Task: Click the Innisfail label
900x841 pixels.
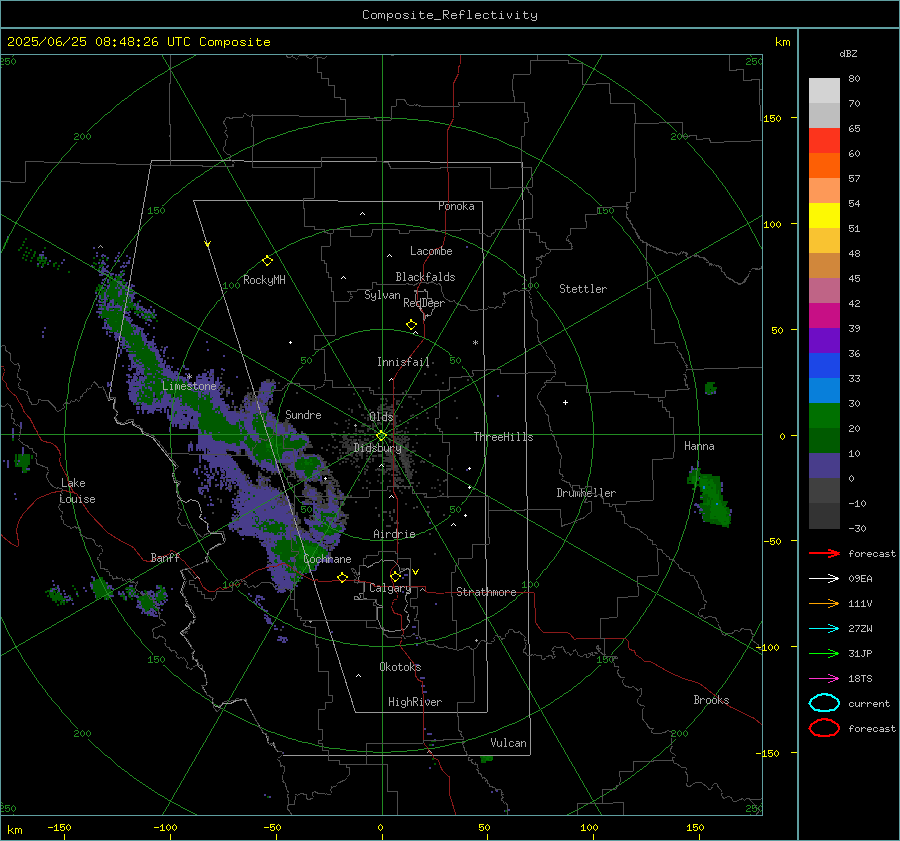Action: tap(403, 362)
